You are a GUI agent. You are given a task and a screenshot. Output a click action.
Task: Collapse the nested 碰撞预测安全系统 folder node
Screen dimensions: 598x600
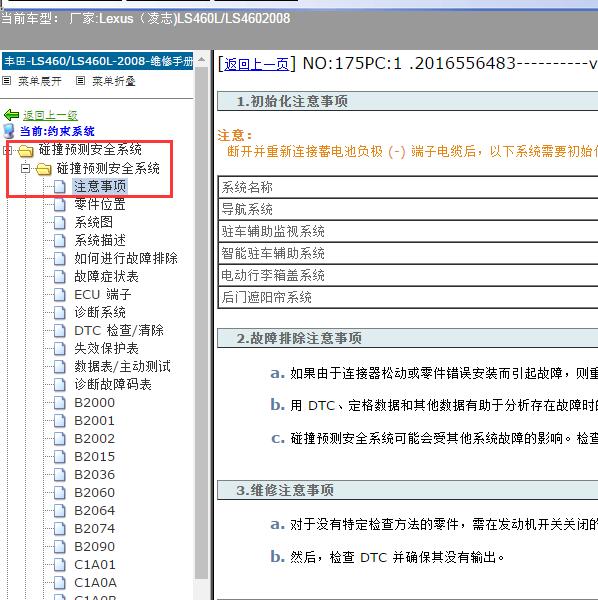[x=25, y=168]
